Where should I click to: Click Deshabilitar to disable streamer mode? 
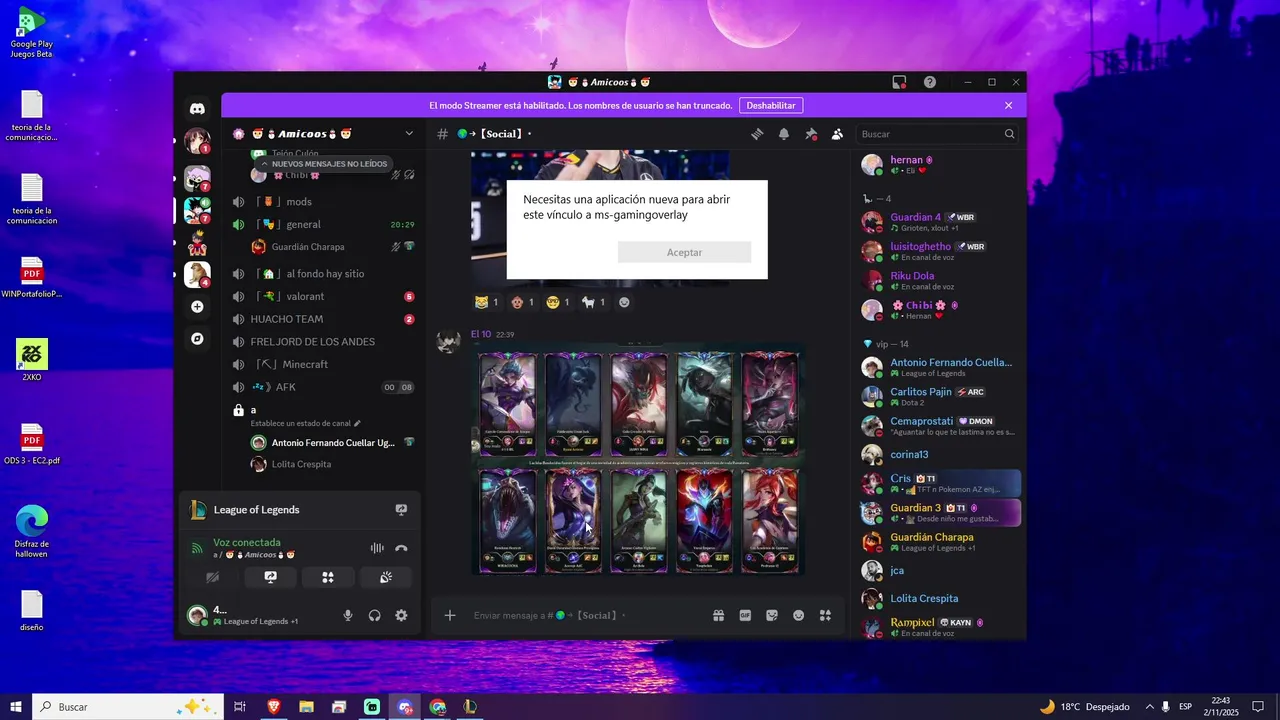771,105
